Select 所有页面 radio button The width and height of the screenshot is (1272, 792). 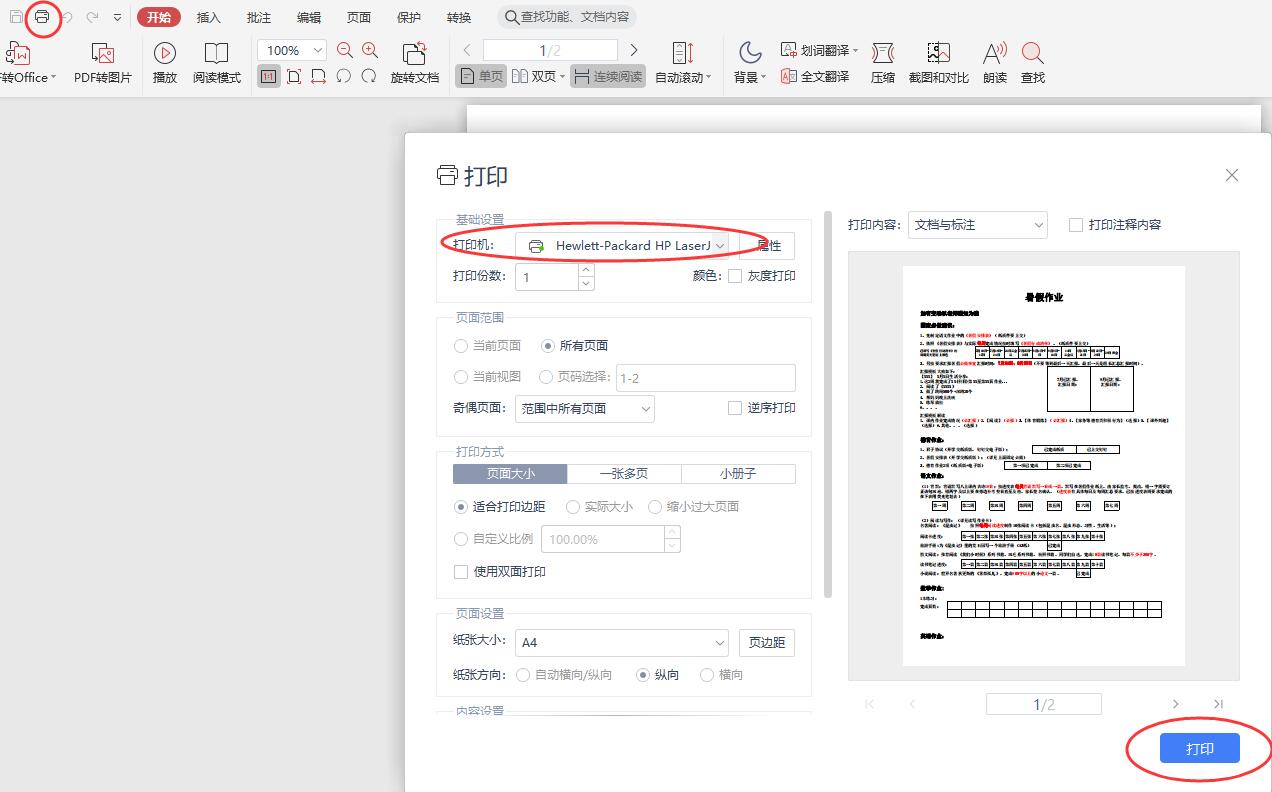(x=548, y=346)
